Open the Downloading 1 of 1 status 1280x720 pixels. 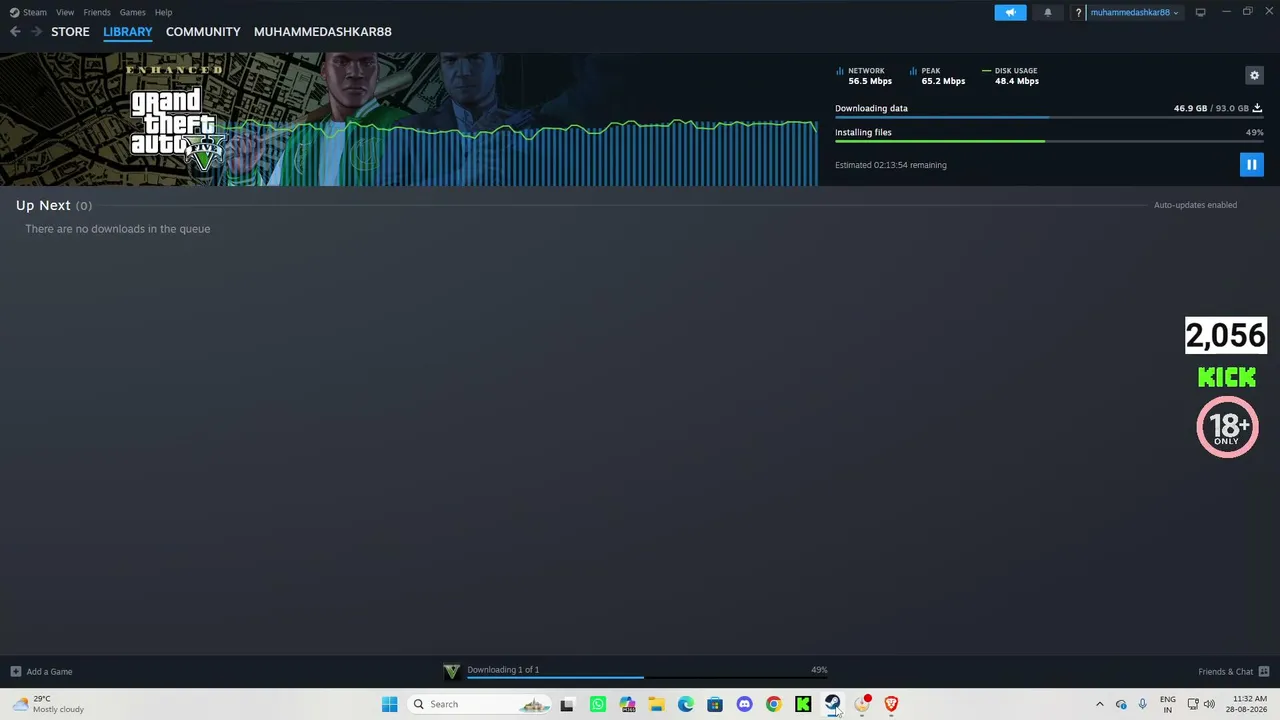pos(503,670)
